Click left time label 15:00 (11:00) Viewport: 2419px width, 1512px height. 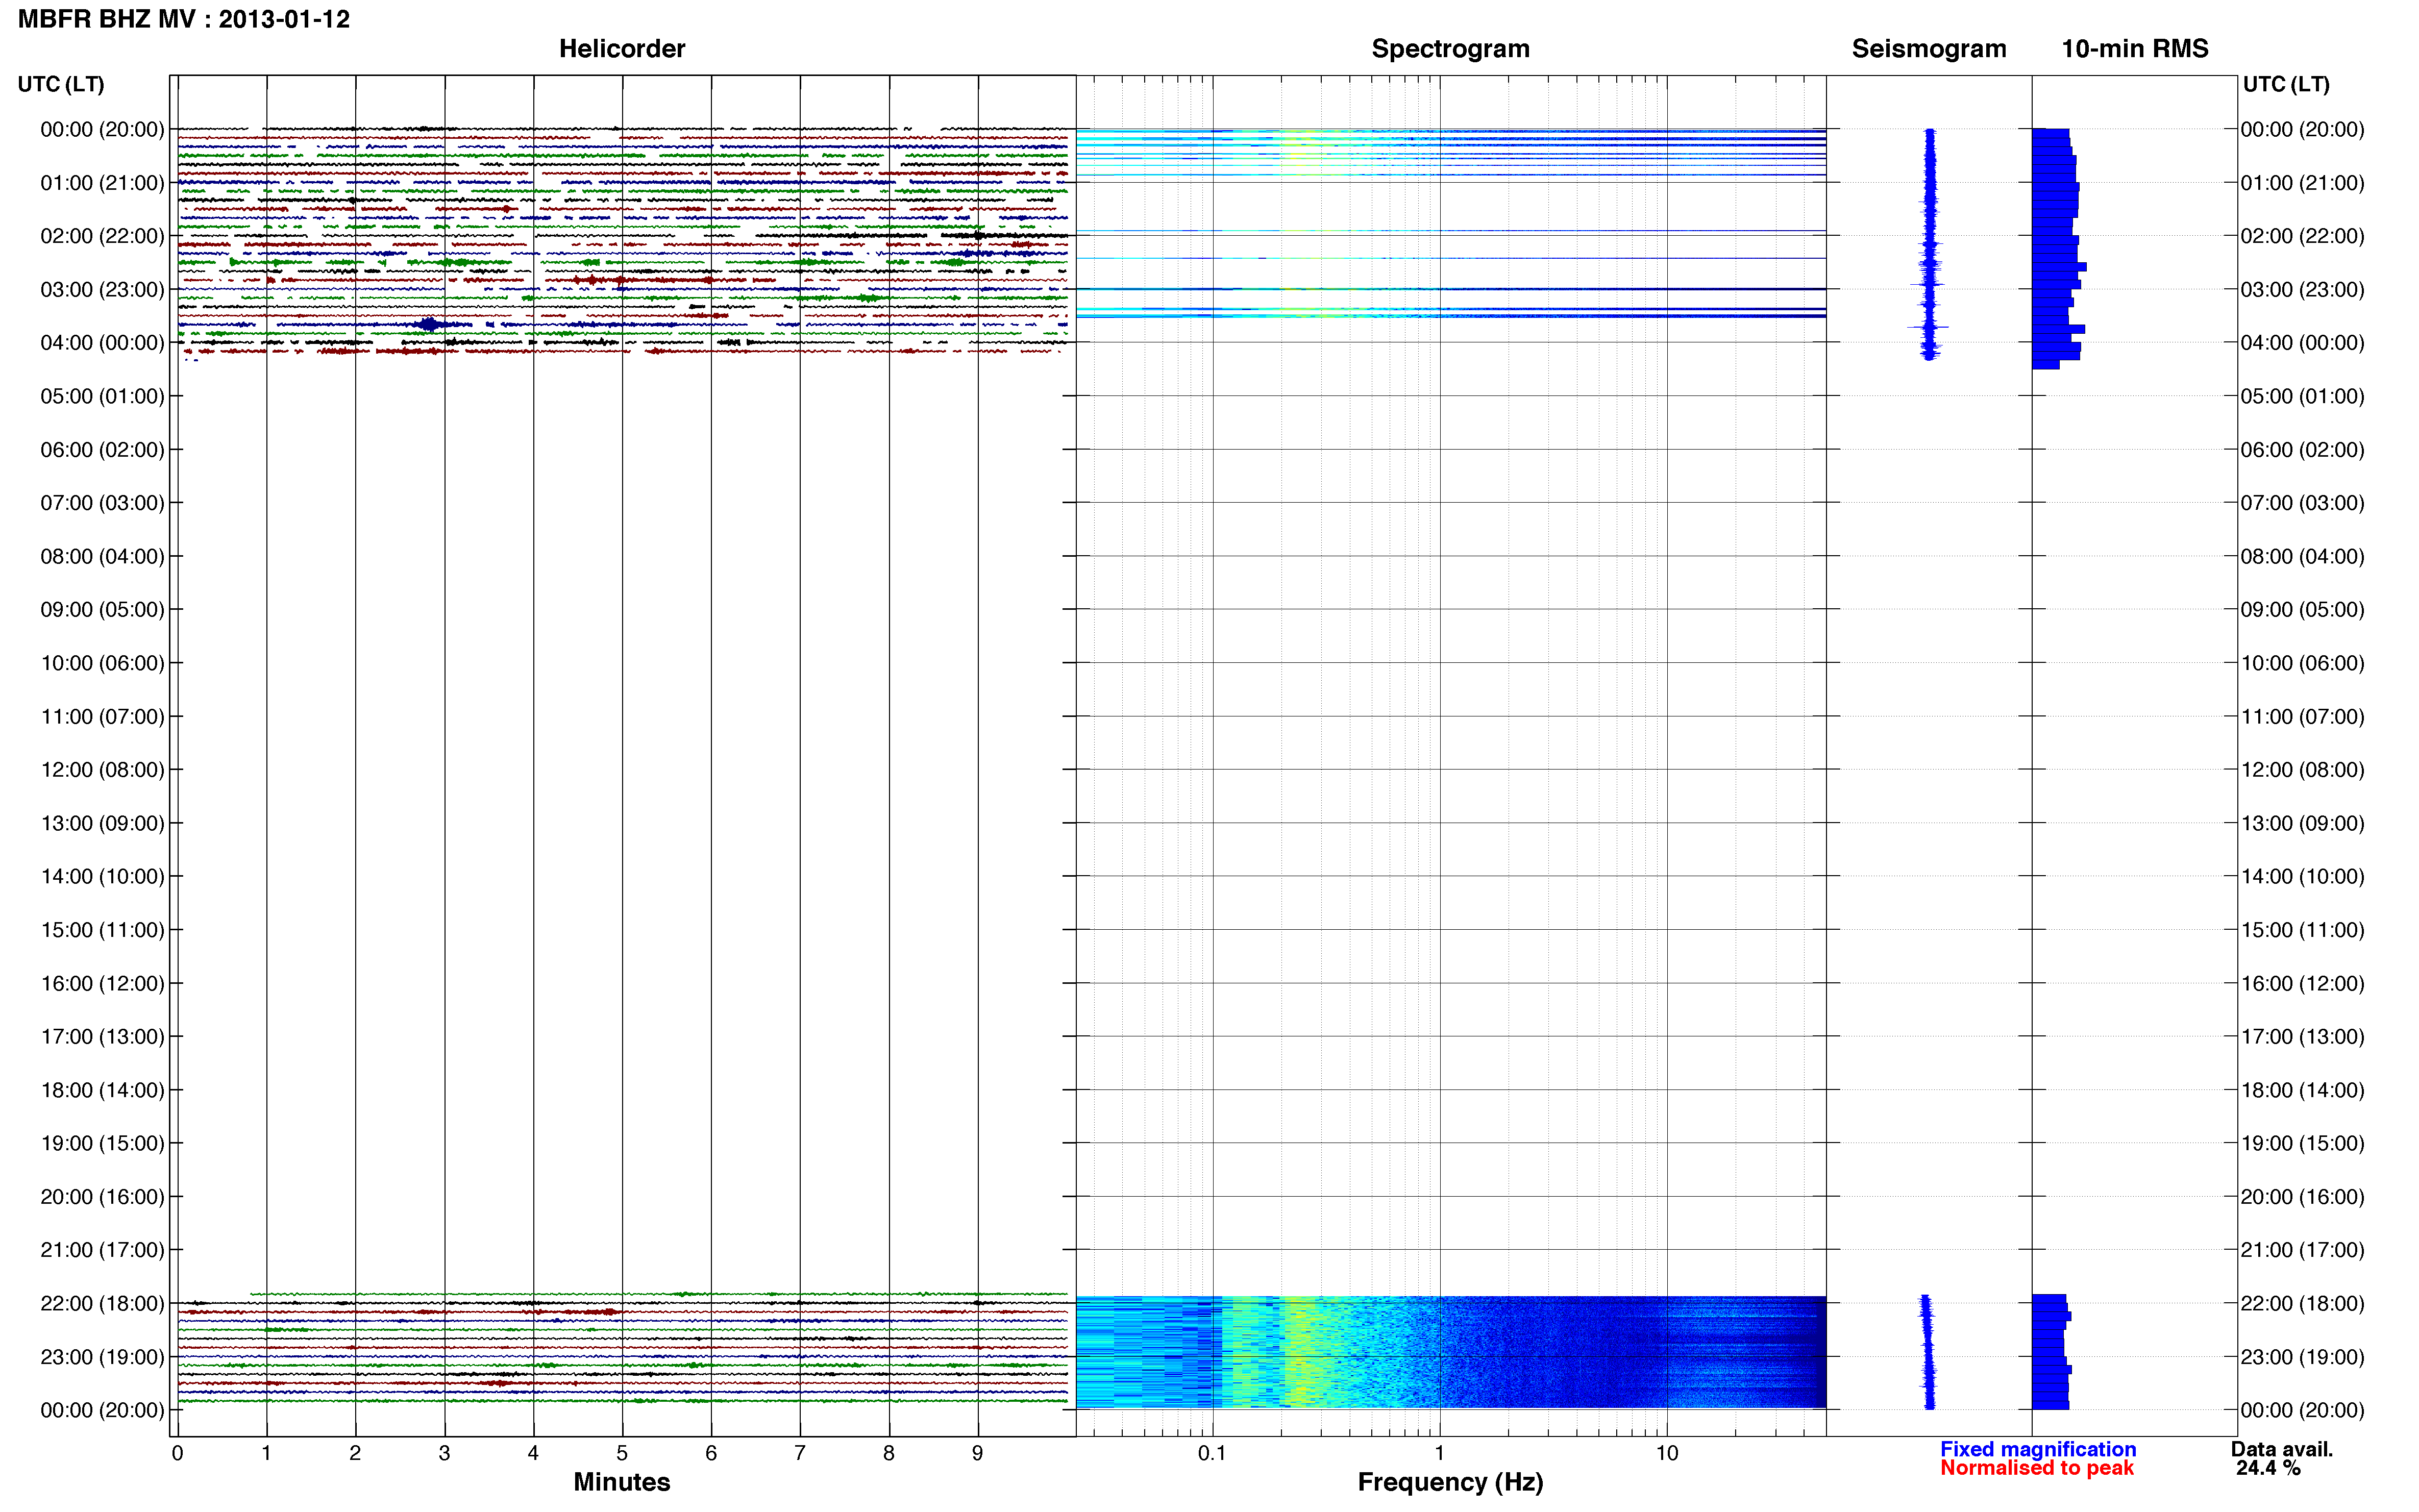point(102,930)
